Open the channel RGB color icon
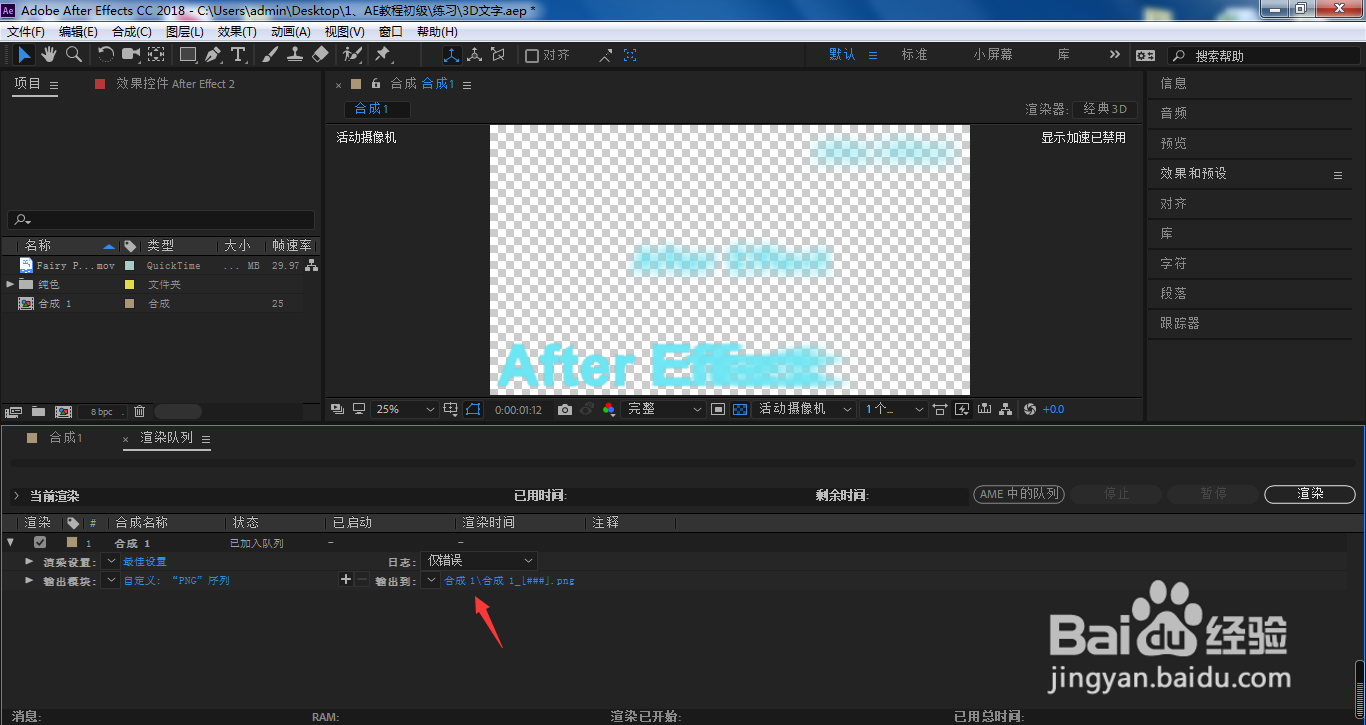 pos(609,409)
